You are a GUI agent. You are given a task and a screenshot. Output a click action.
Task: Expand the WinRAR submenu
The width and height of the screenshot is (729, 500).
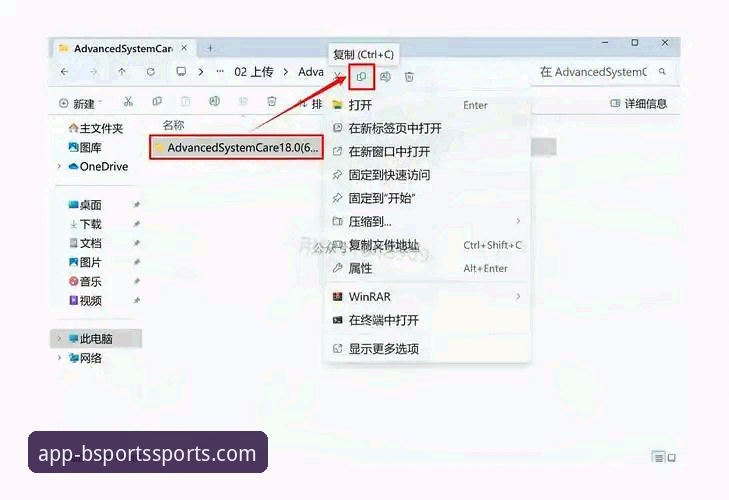[x=518, y=296]
